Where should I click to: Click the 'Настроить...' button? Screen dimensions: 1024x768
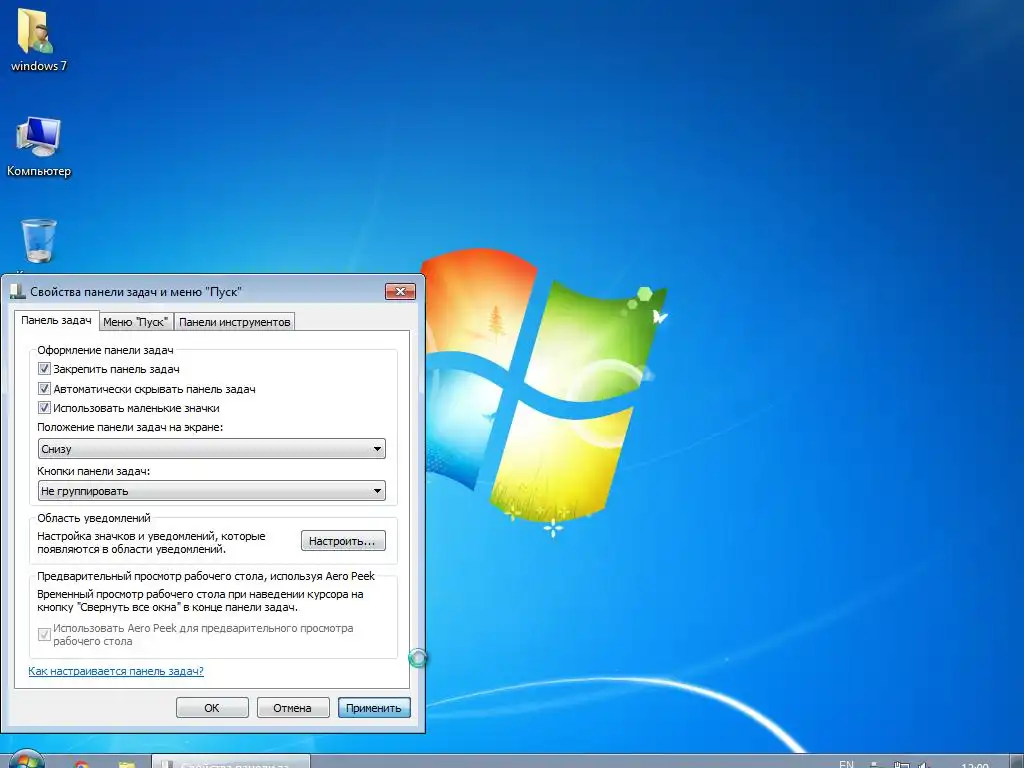coord(343,541)
